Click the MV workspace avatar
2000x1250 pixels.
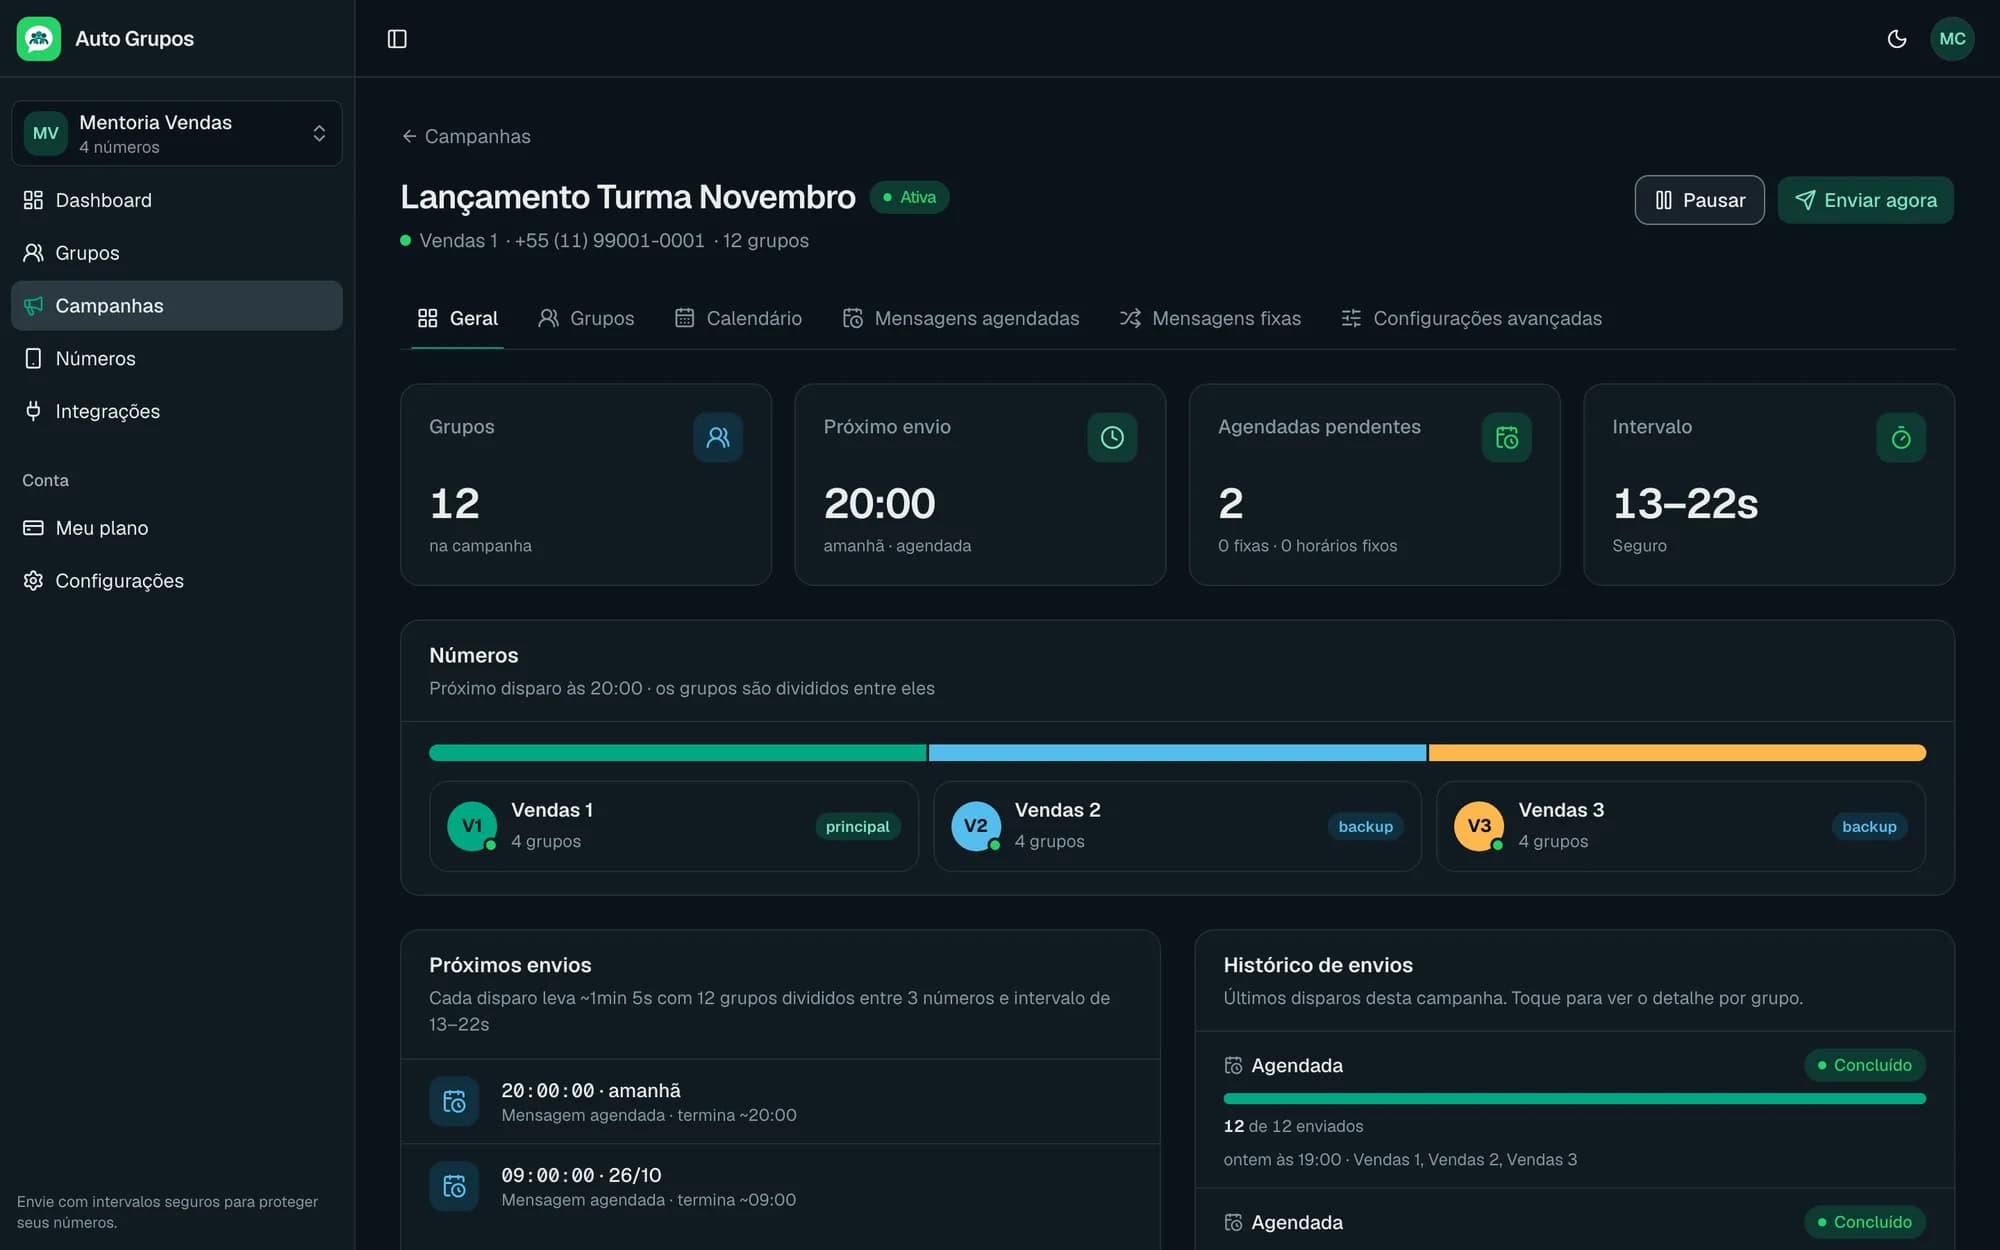coord(46,133)
